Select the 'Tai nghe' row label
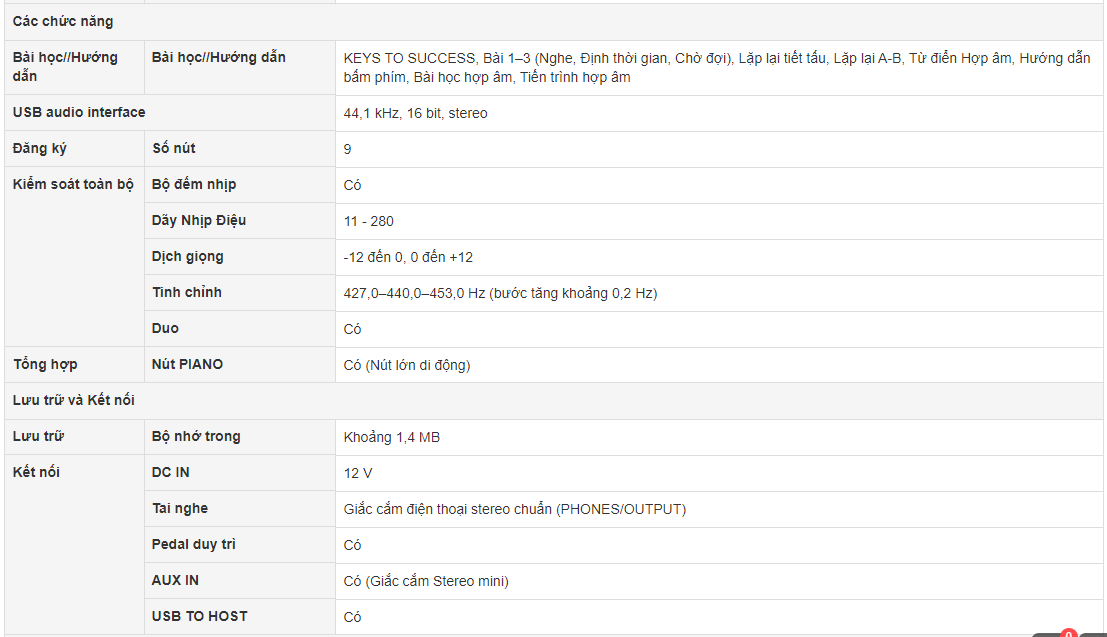The height and width of the screenshot is (637, 1107). click(180, 508)
